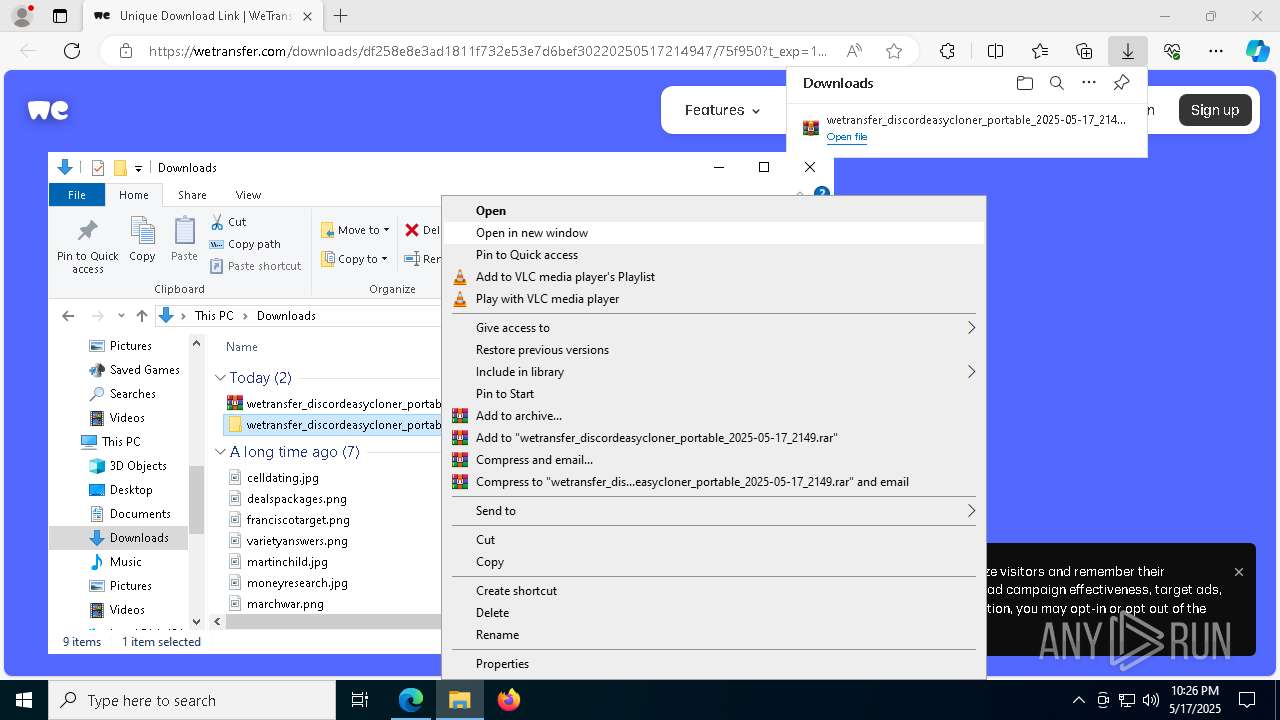This screenshot has width=1280, height=720.
Task: Click the taskbar search box
Action: click(192, 700)
